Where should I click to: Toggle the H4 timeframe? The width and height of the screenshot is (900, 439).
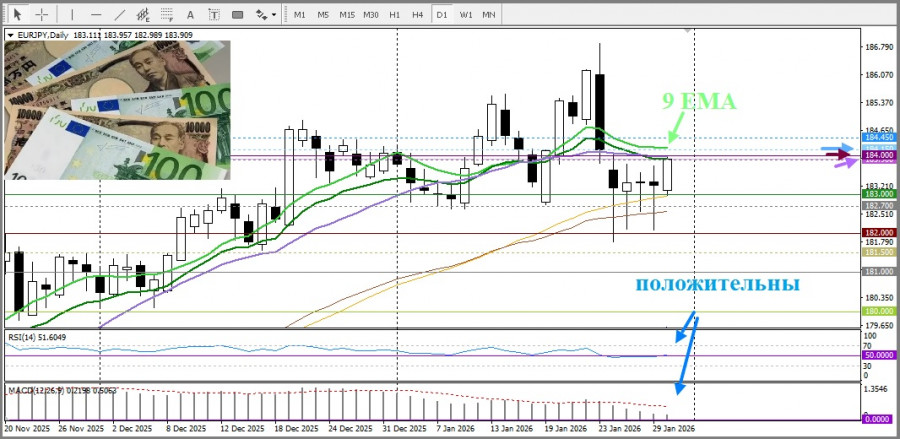[418, 15]
